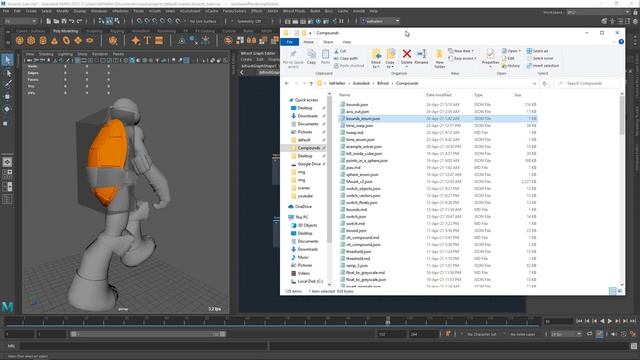
Task: Select kill_inside_cube.json file
Action: (438, 153)
